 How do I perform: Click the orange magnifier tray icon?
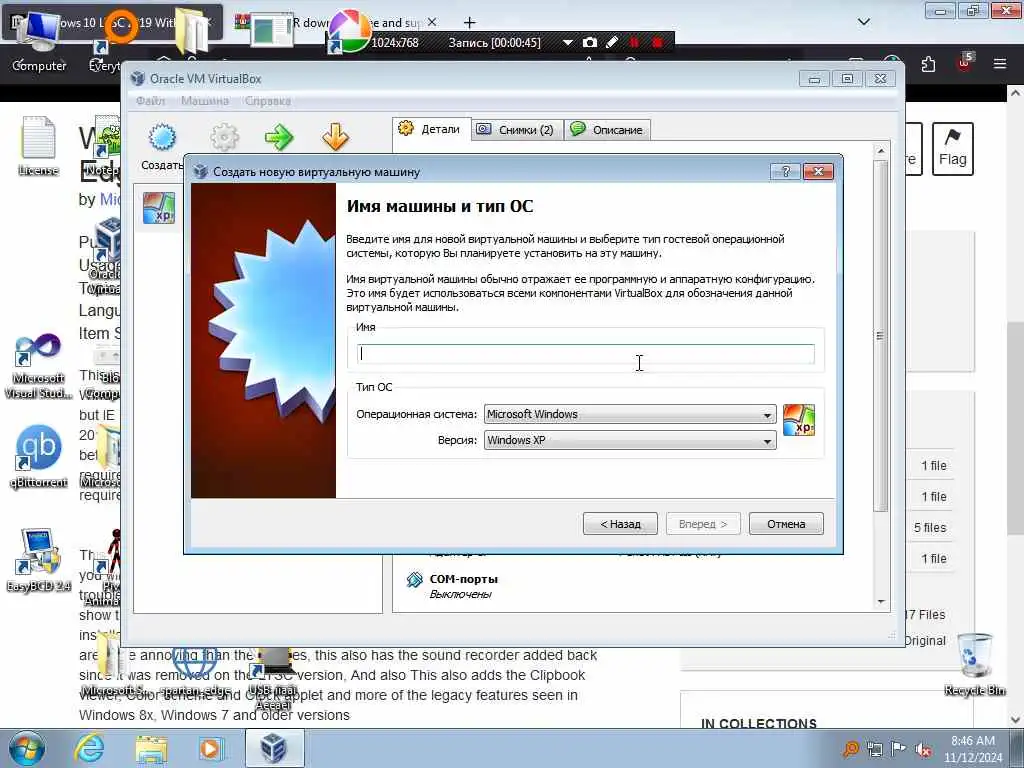[850, 749]
